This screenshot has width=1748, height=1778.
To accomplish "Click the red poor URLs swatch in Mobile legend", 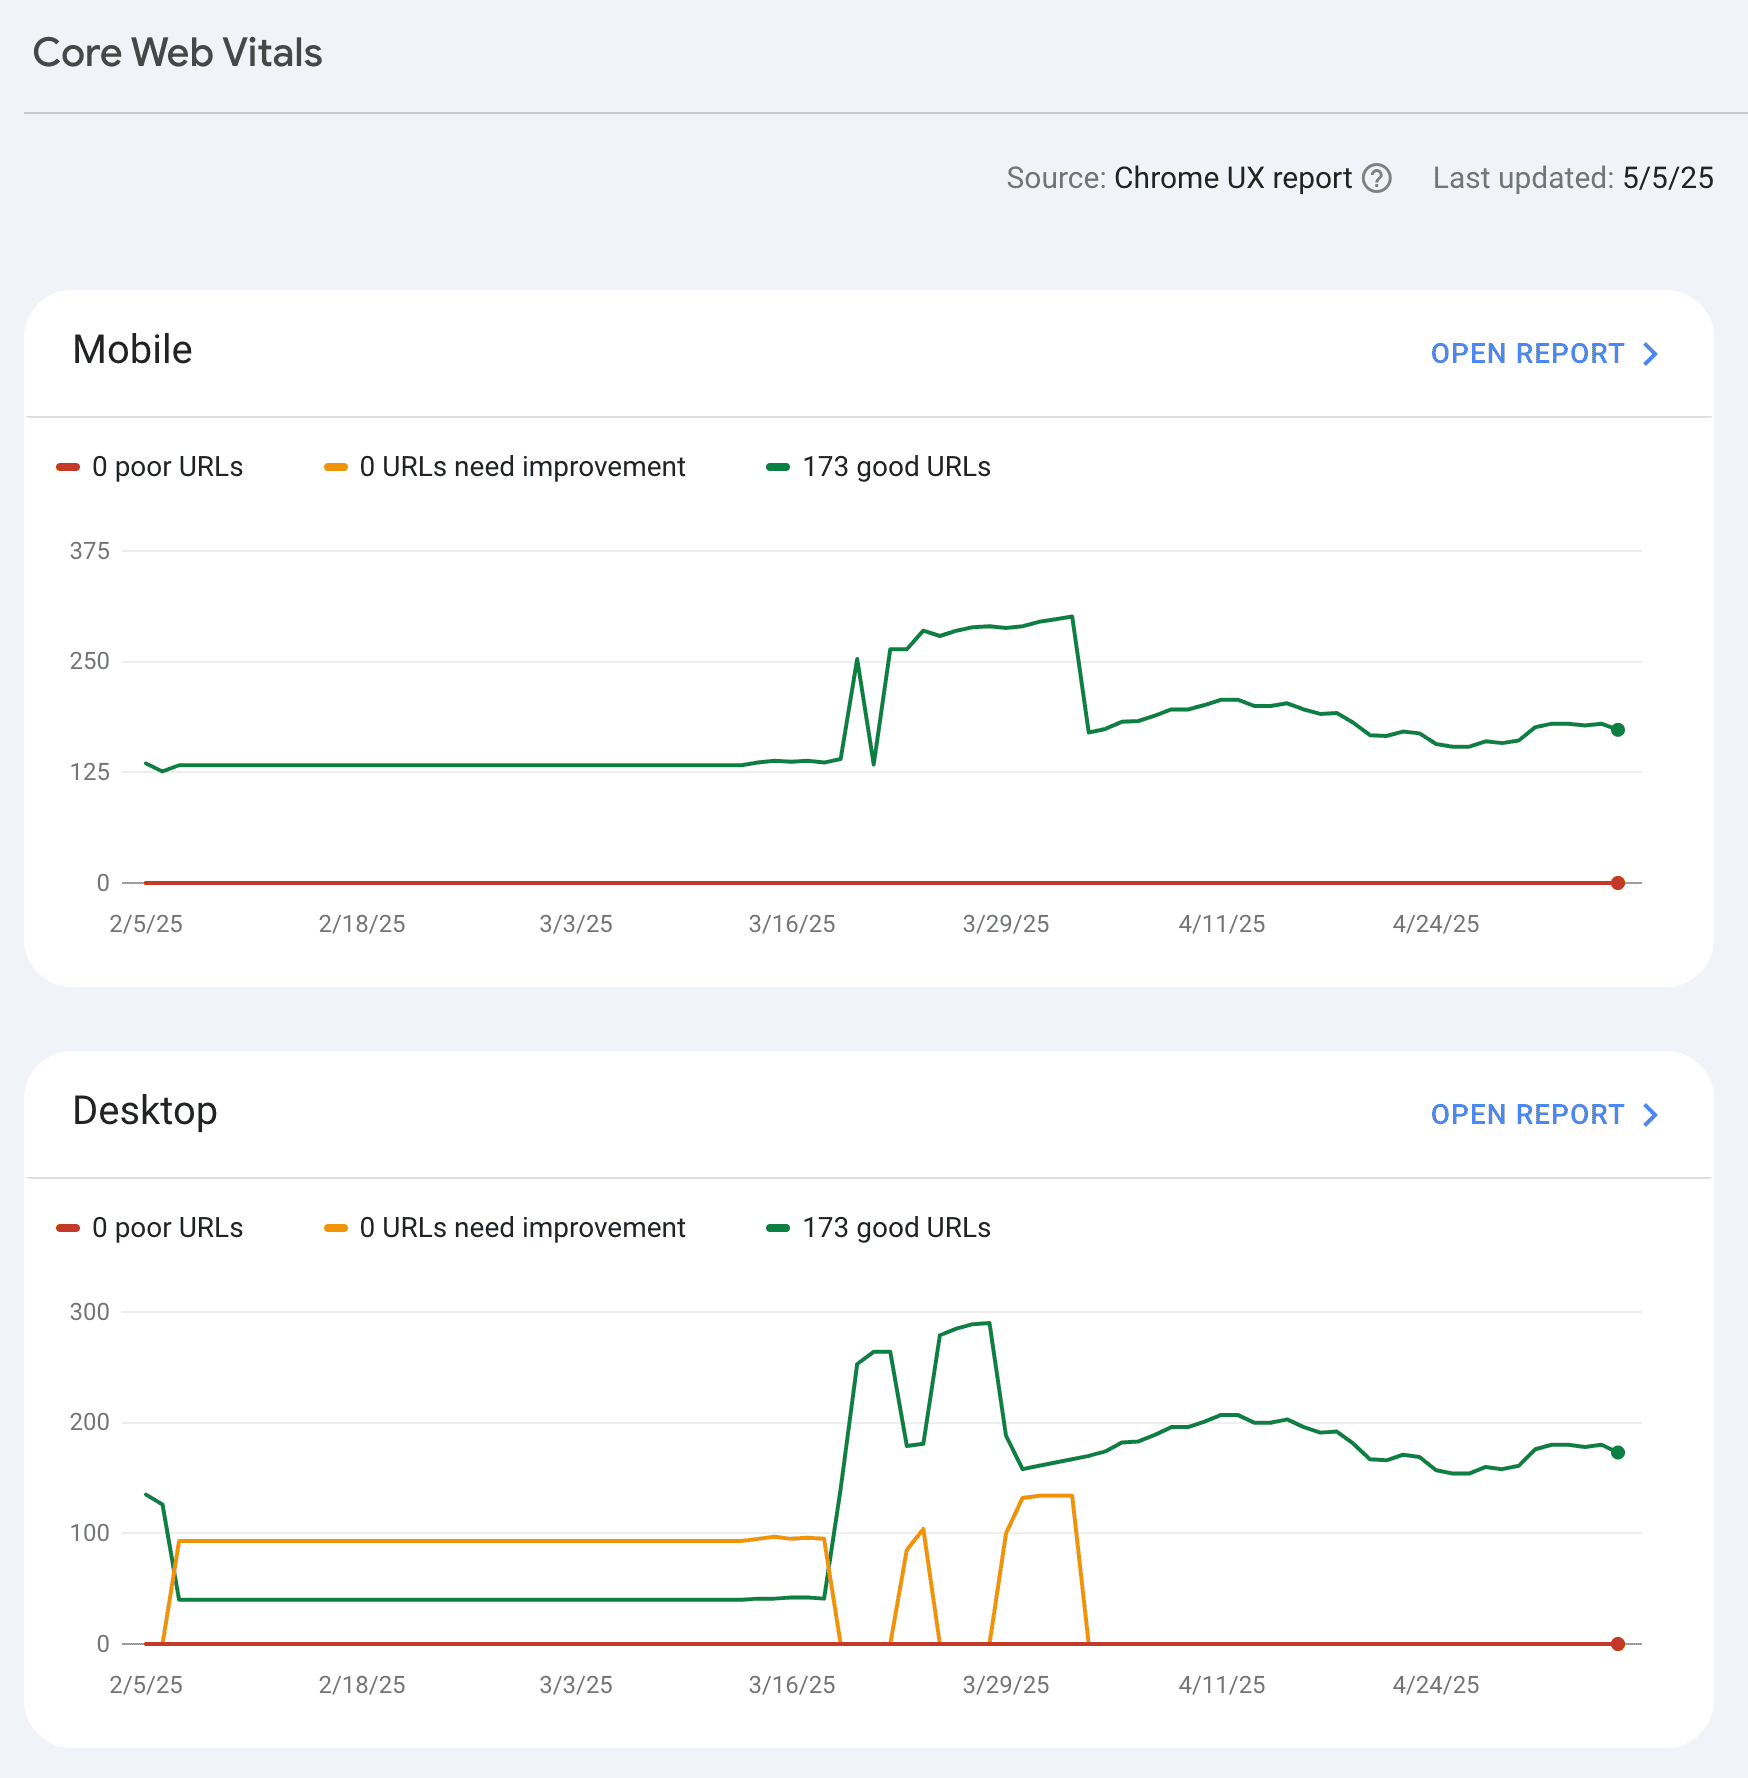I will 68,467.
